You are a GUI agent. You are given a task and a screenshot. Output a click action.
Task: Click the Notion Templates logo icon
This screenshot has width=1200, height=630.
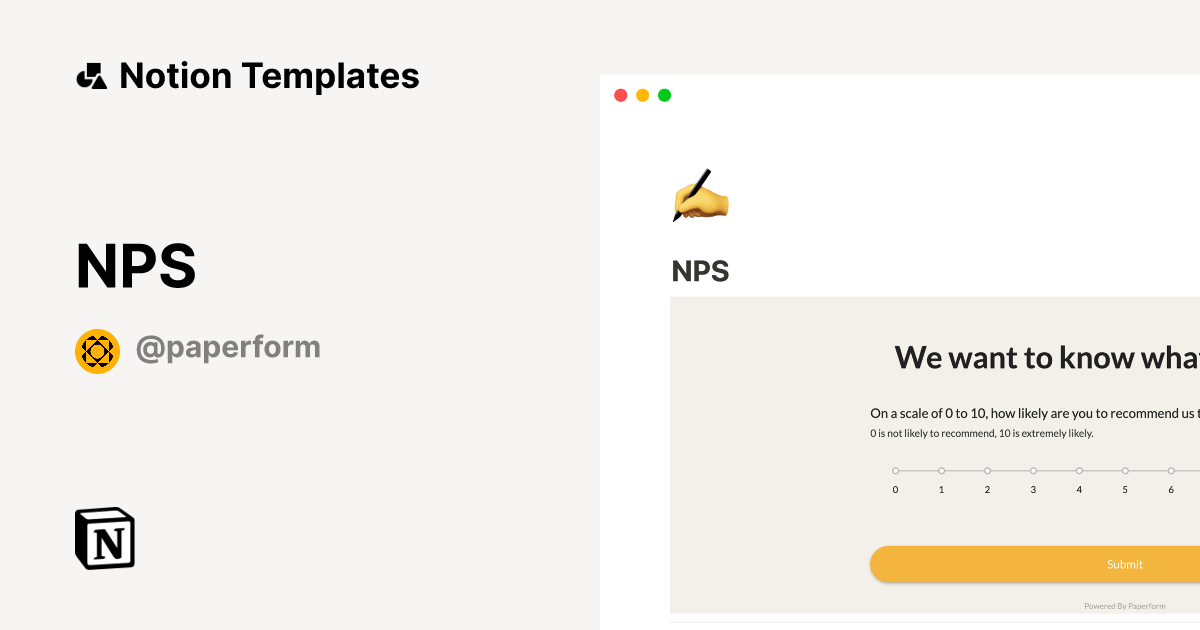tap(91, 75)
